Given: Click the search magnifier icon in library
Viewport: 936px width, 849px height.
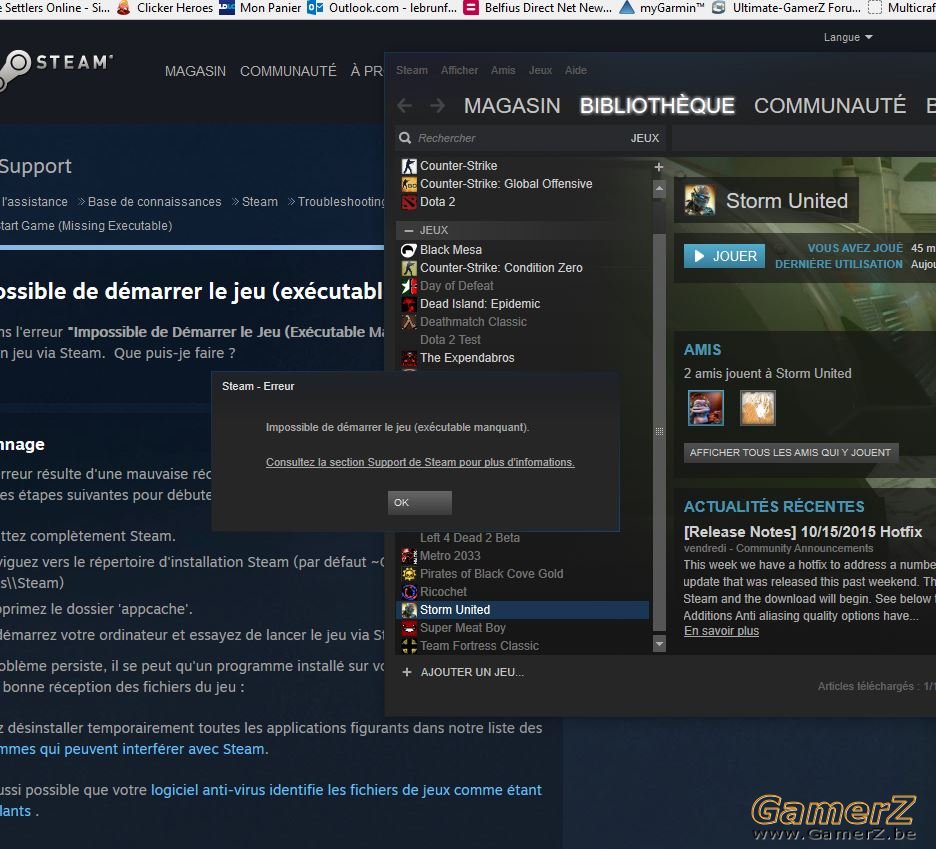Looking at the screenshot, I should click(x=405, y=138).
